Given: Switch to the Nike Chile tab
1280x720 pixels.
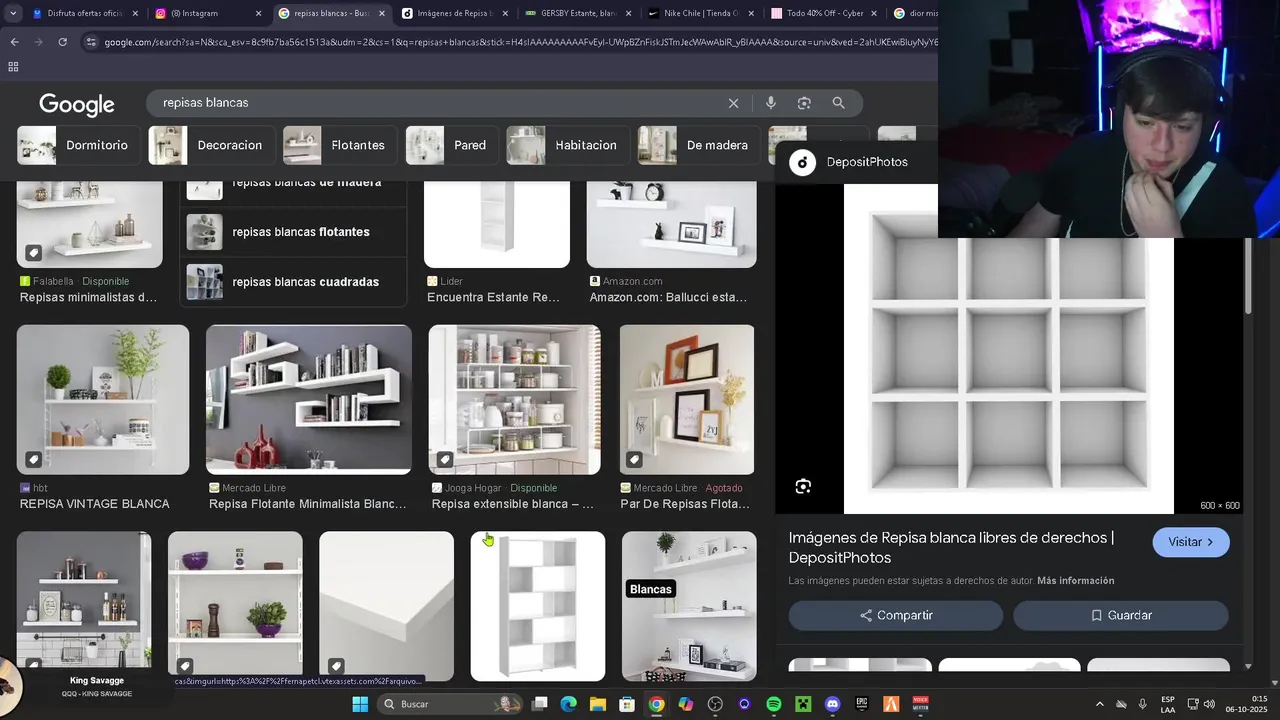Looking at the screenshot, I should coord(700,14).
